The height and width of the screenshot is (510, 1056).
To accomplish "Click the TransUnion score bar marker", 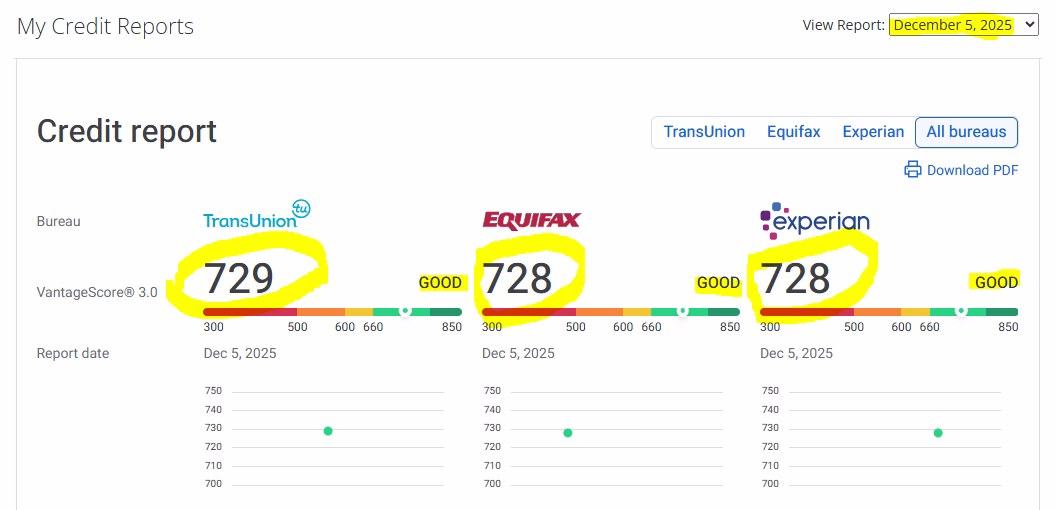I will [x=405, y=311].
